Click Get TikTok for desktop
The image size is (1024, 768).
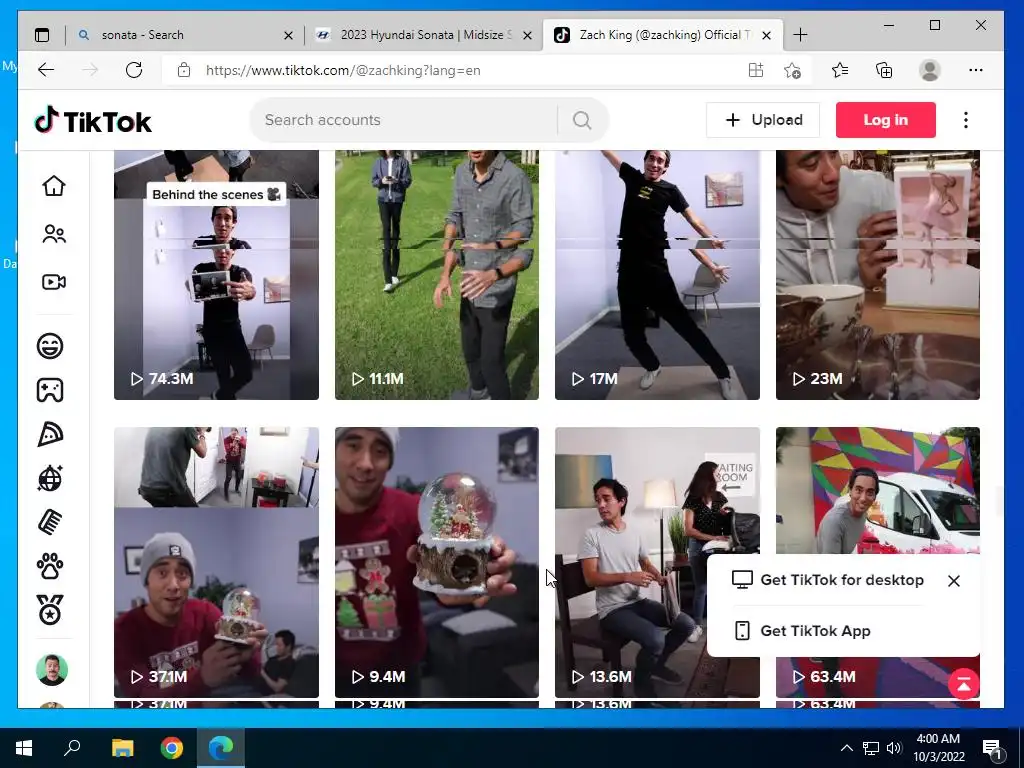point(827,580)
